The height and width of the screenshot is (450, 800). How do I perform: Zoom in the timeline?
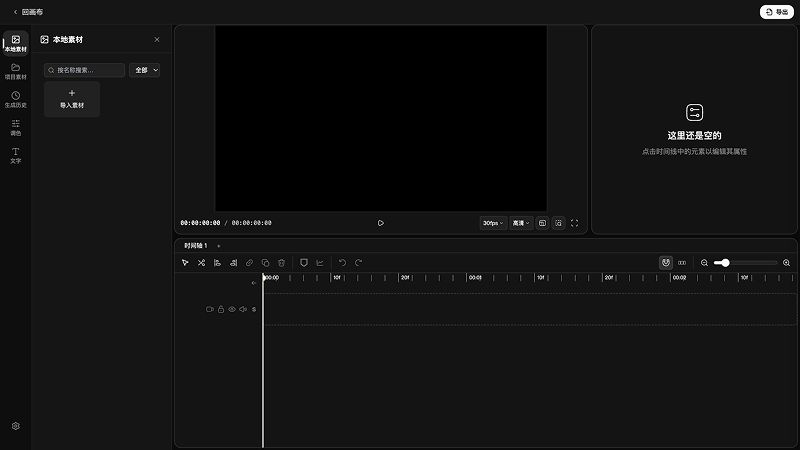(786, 263)
